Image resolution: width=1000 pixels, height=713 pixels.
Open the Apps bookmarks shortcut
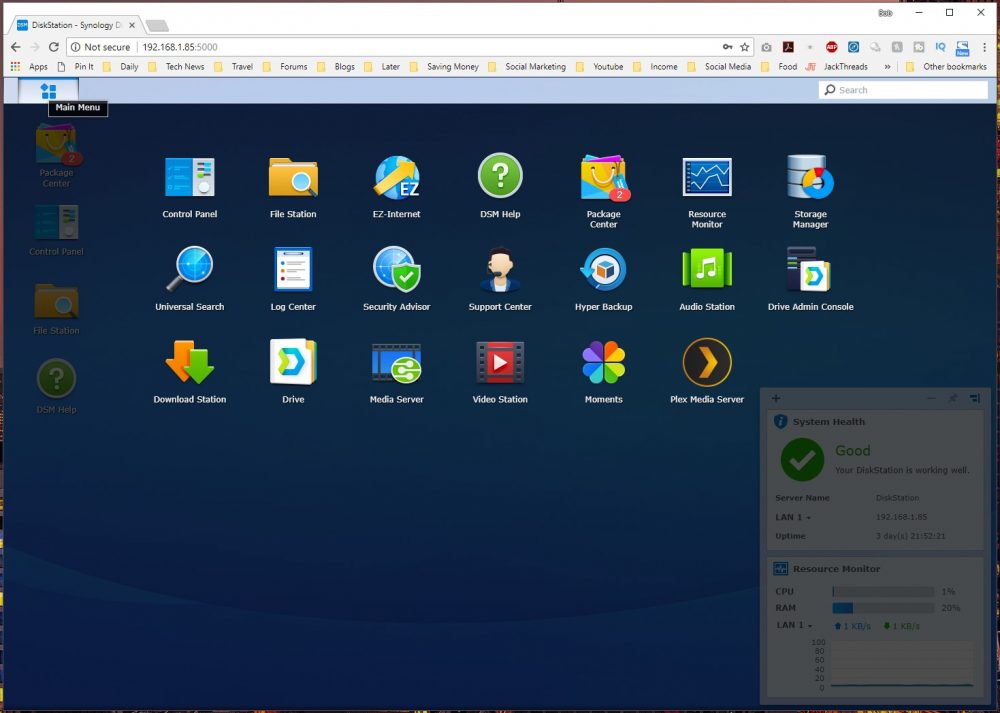click(x=29, y=66)
